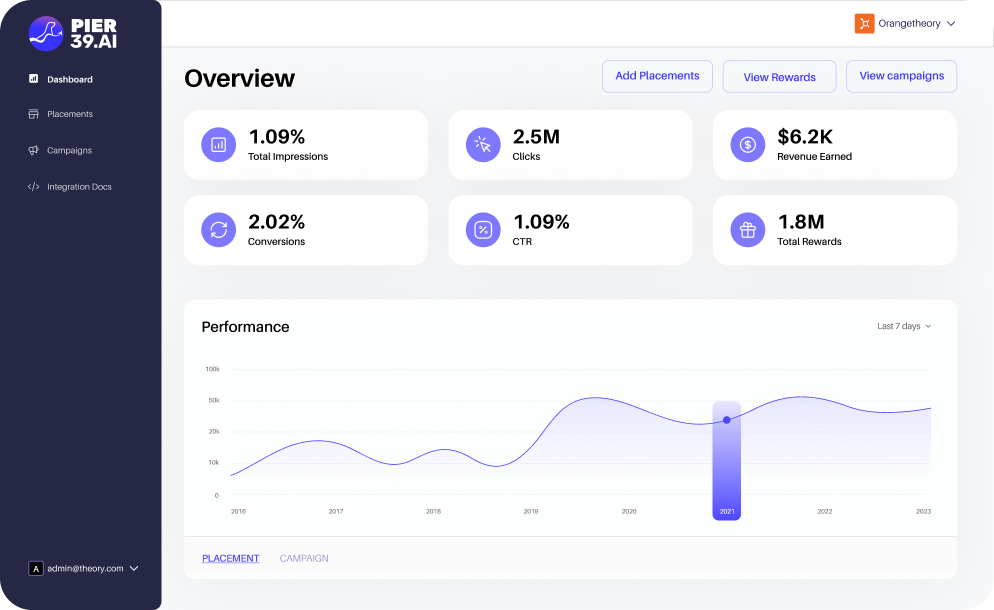Select the PLACEMENT tab
This screenshot has height=610, width=994.
coord(231,558)
